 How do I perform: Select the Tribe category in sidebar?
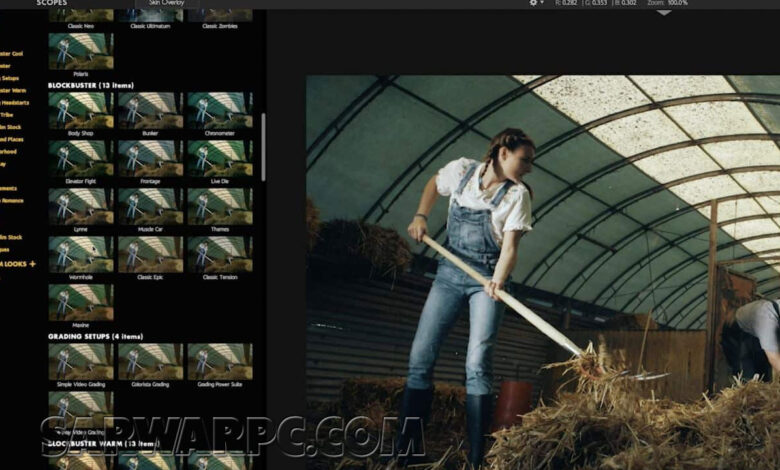(6, 115)
